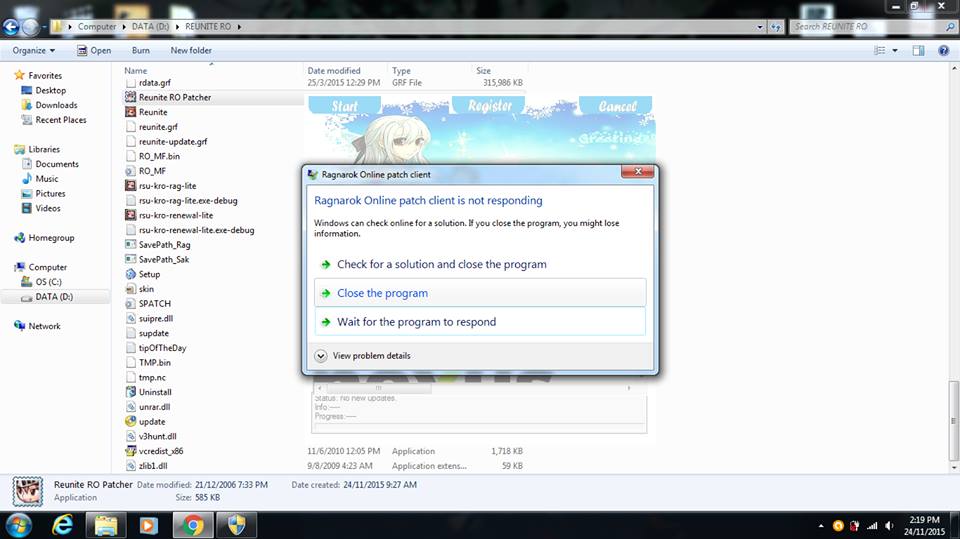Open the Windows Start menu orb
Screen dimensions: 960x539
[18, 526]
